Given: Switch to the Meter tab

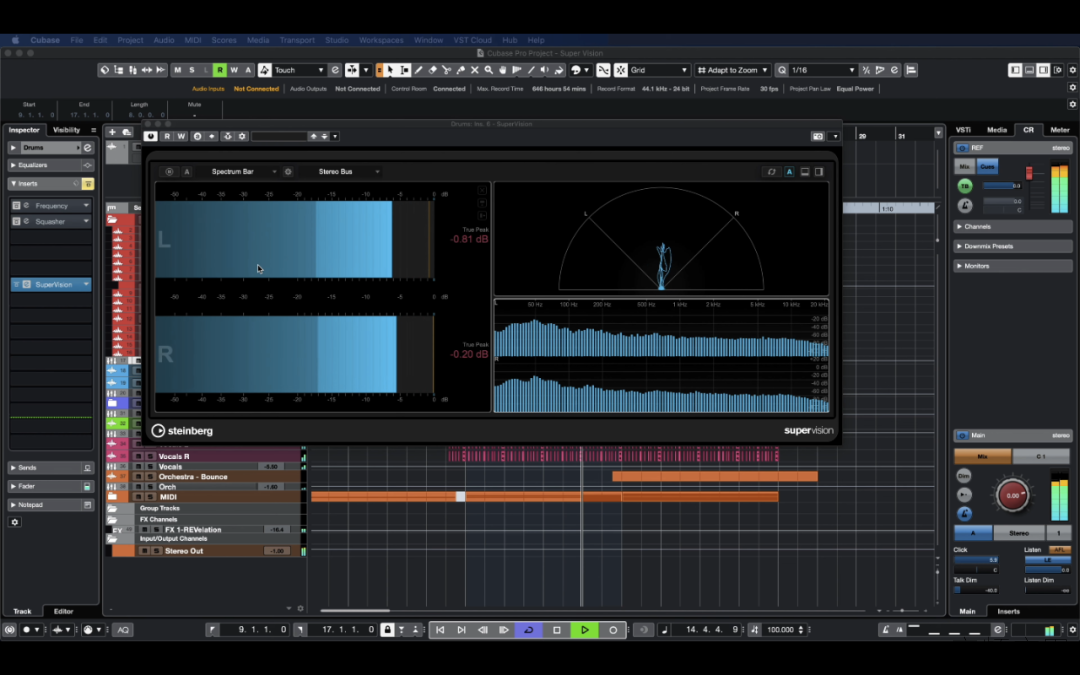Looking at the screenshot, I should click(x=1059, y=129).
